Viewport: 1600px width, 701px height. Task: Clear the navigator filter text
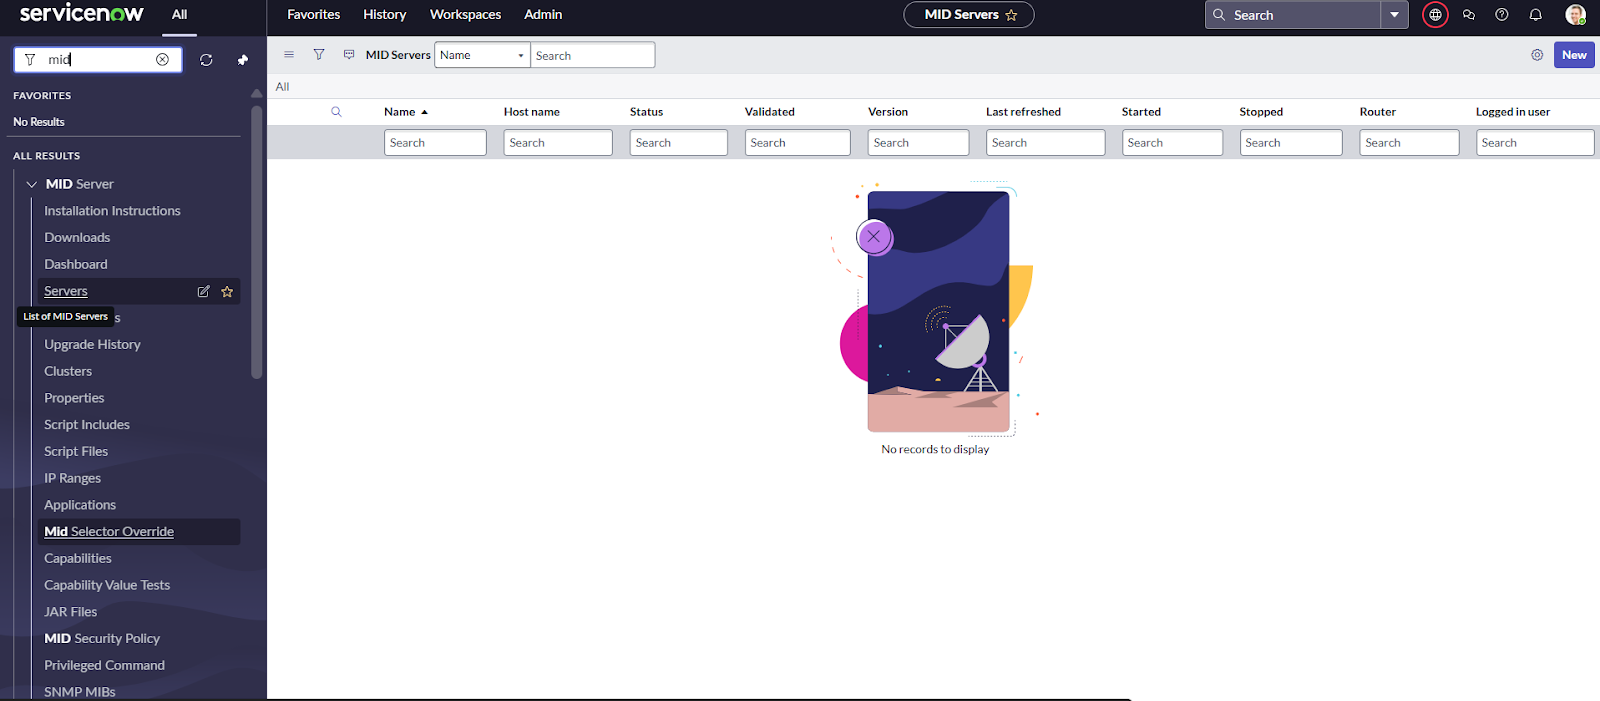coord(162,60)
